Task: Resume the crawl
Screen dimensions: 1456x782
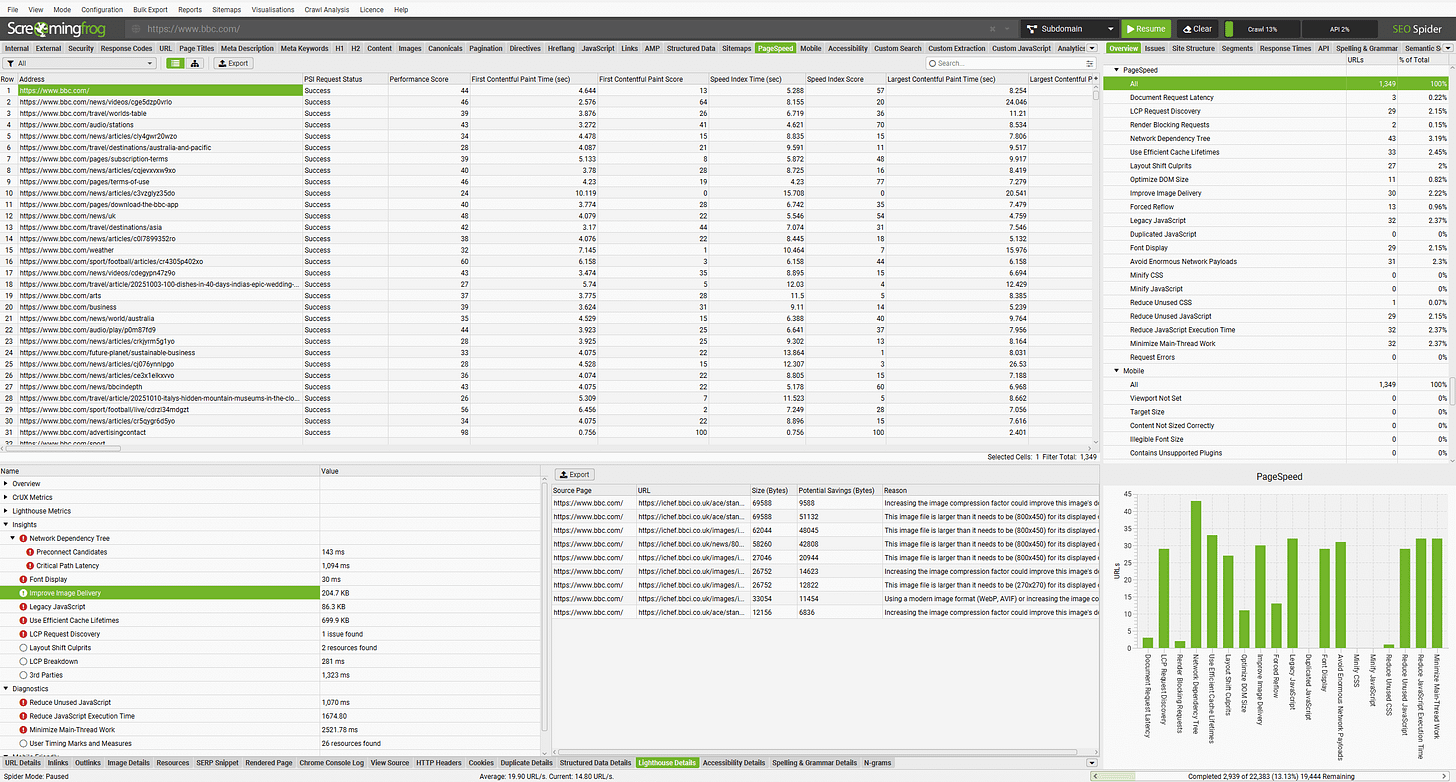Action: 1146,29
